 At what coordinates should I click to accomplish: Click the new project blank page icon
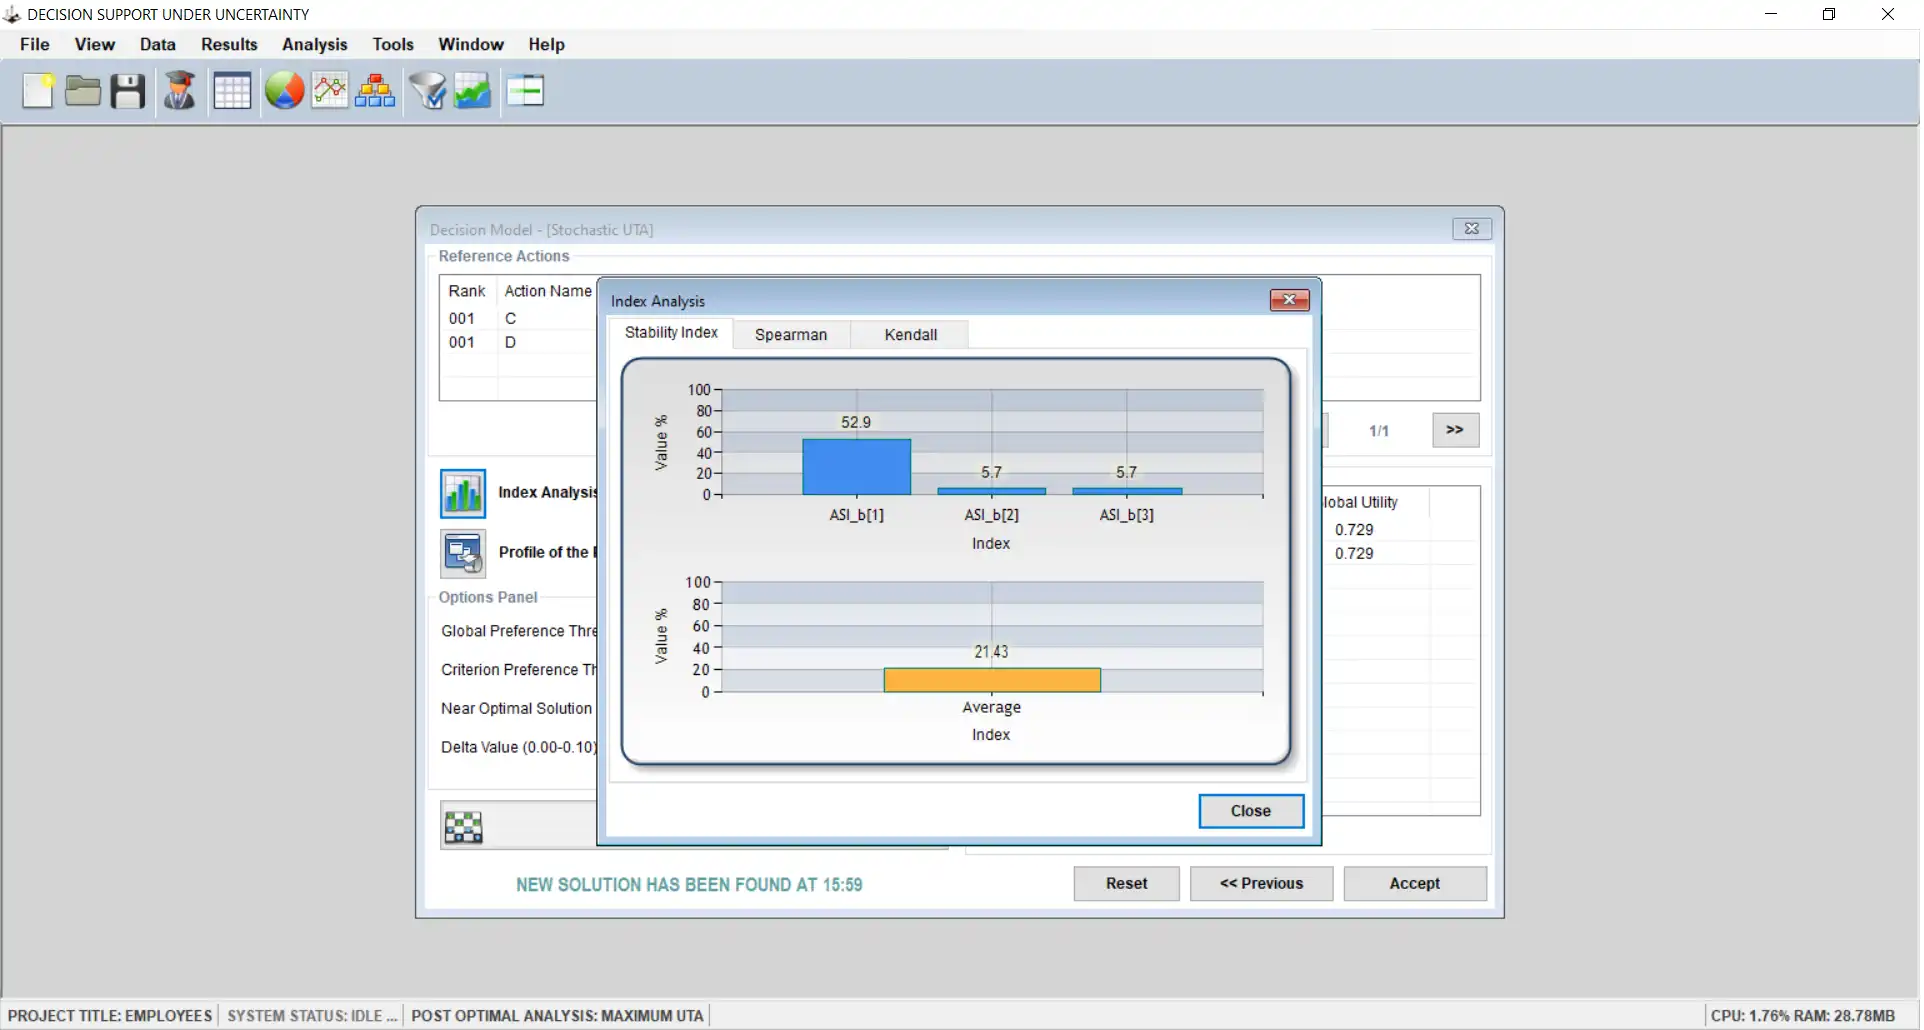click(x=38, y=91)
